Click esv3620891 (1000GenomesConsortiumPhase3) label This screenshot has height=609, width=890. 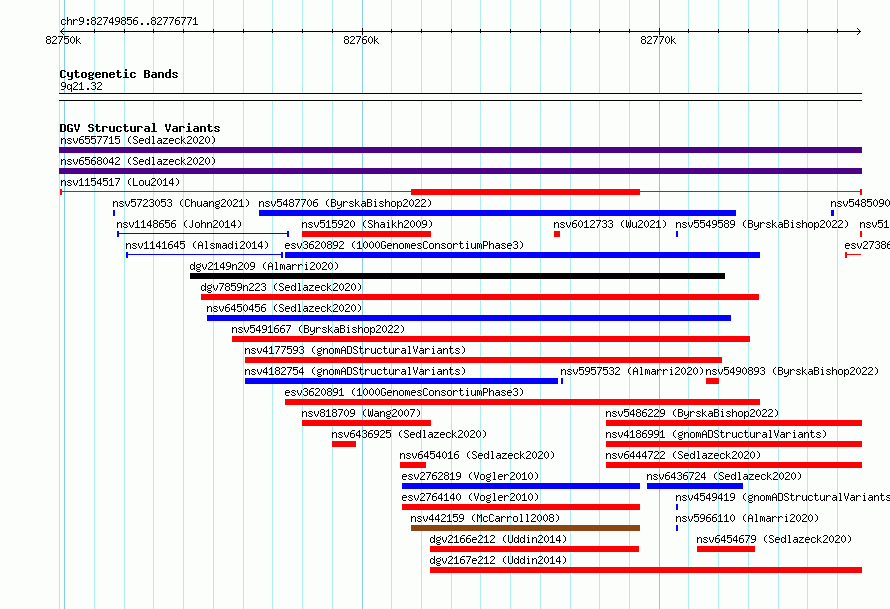pyautogui.click(x=404, y=392)
